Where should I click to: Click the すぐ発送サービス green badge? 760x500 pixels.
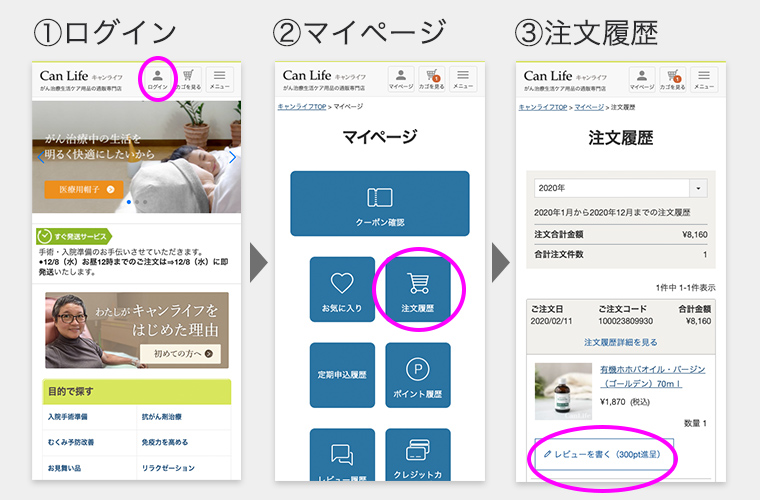(74, 236)
